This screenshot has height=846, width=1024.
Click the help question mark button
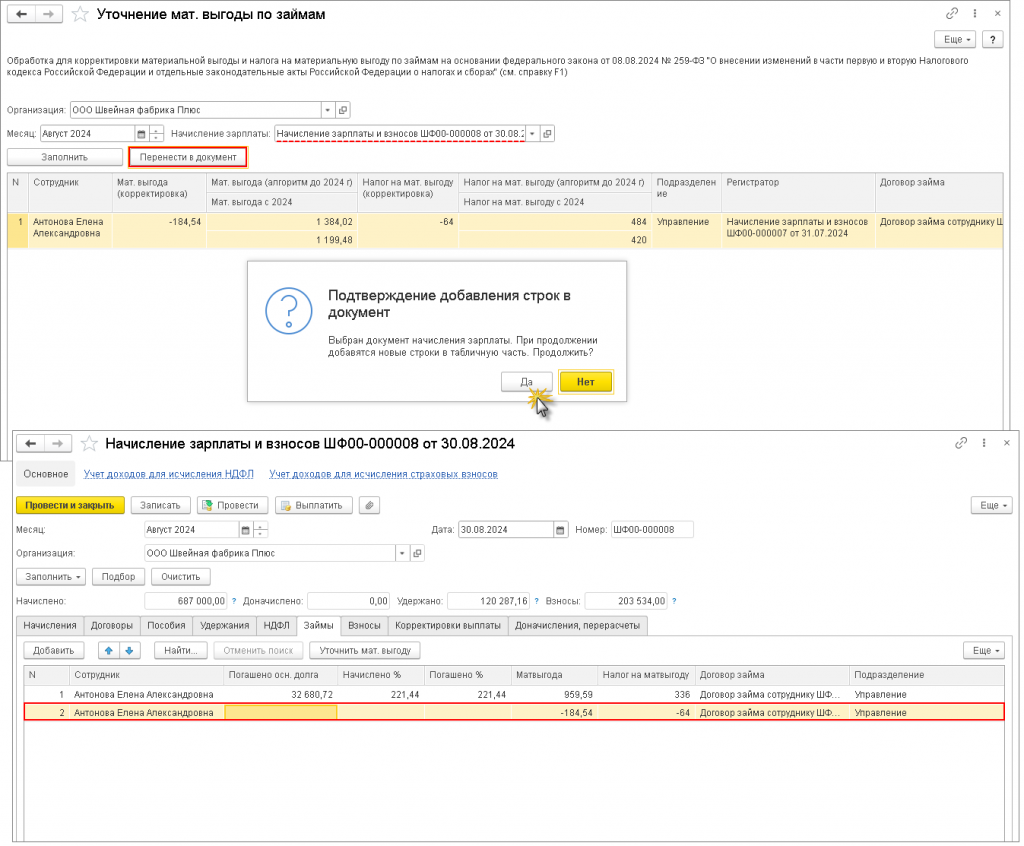coord(992,40)
